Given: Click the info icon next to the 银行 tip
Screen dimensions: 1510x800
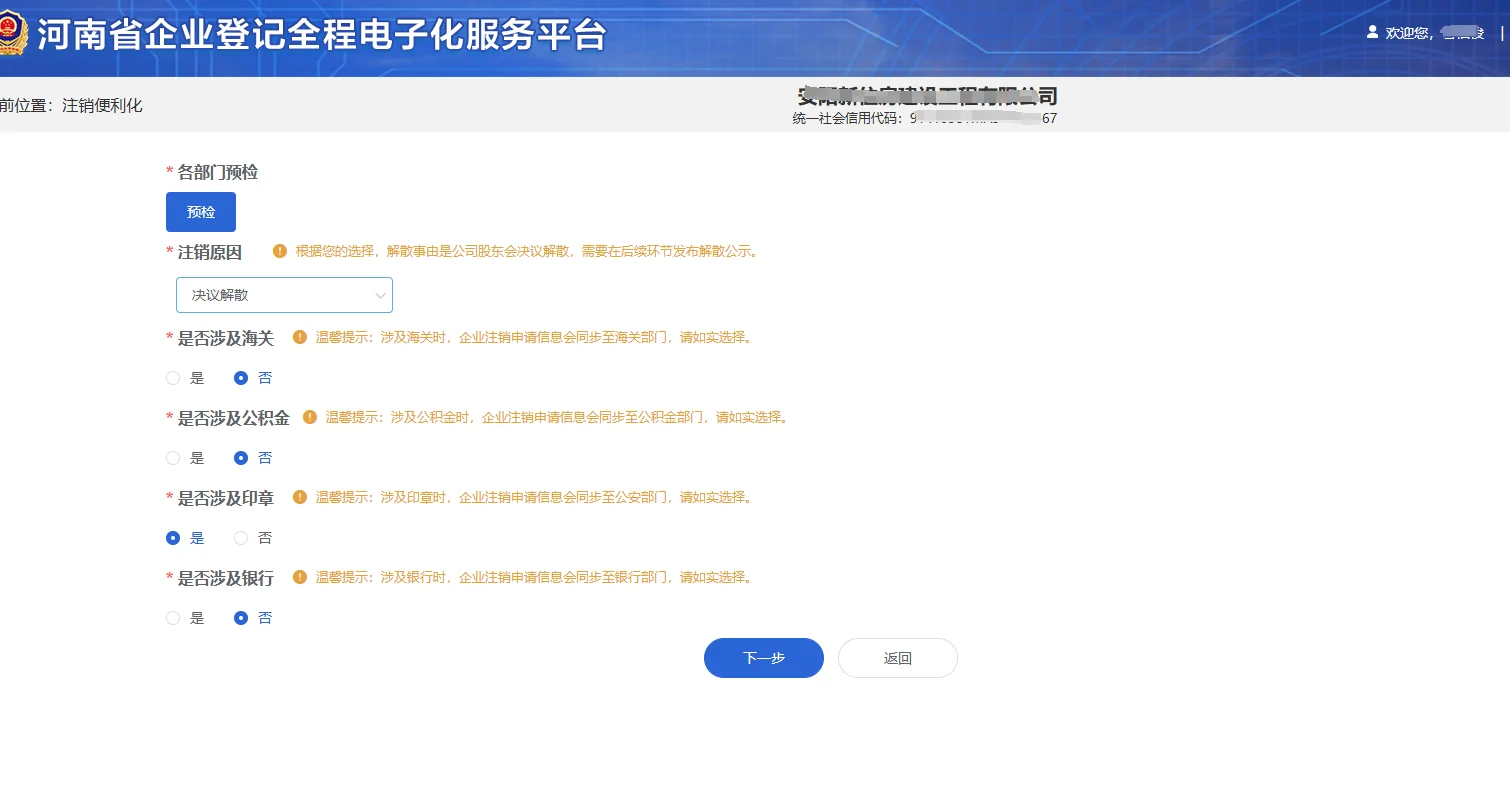Looking at the screenshot, I should tap(300, 578).
